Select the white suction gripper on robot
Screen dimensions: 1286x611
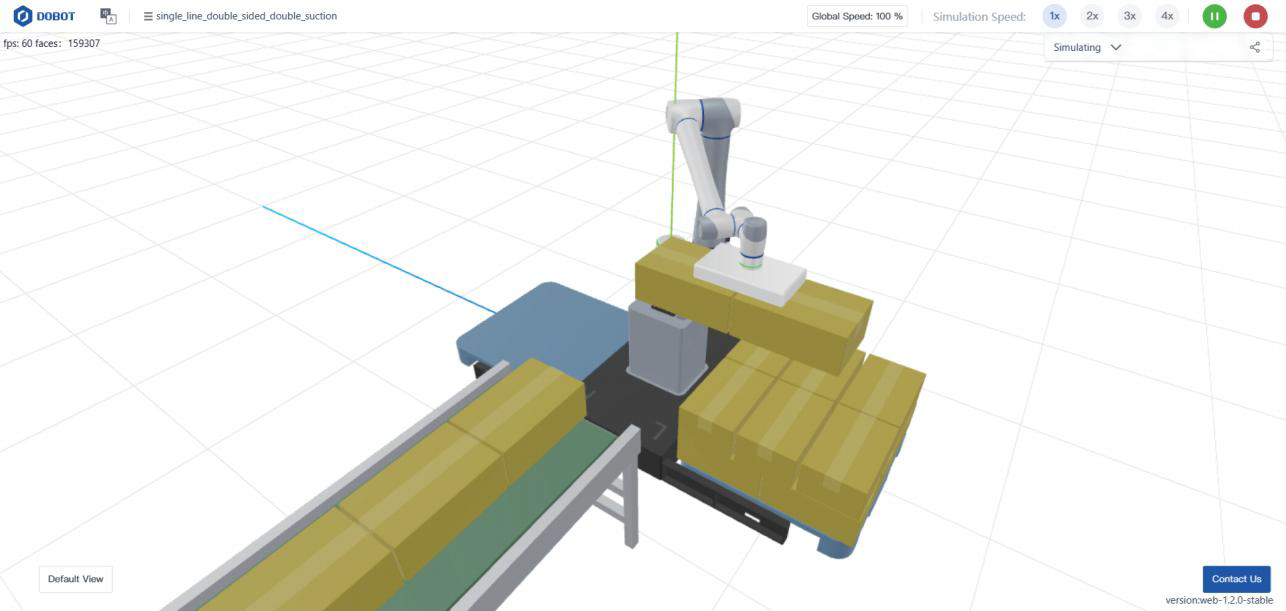(x=752, y=278)
